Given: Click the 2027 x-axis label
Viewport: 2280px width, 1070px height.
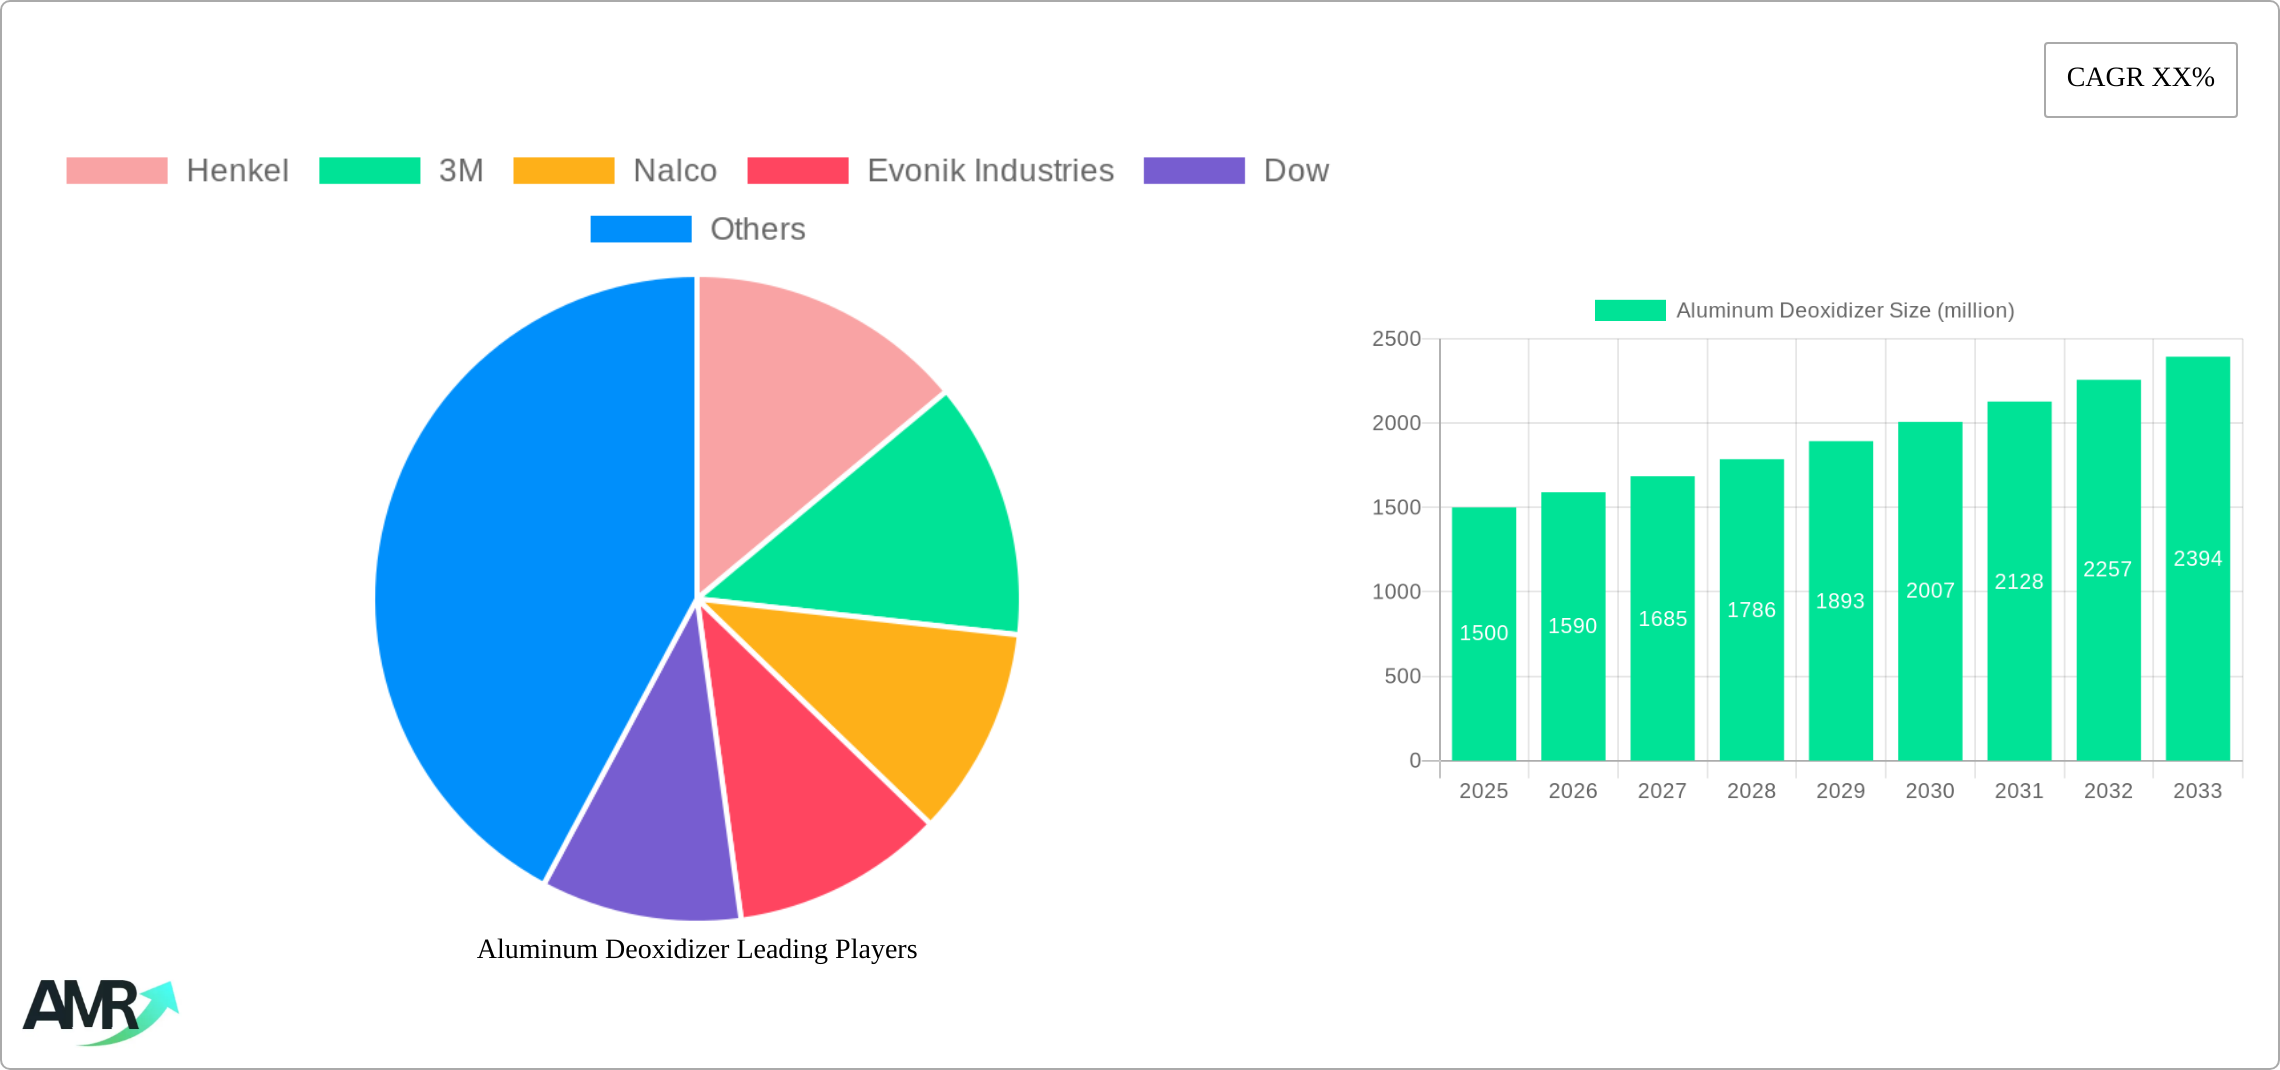Looking at the screenshot, I should [x=1662, y=791].
